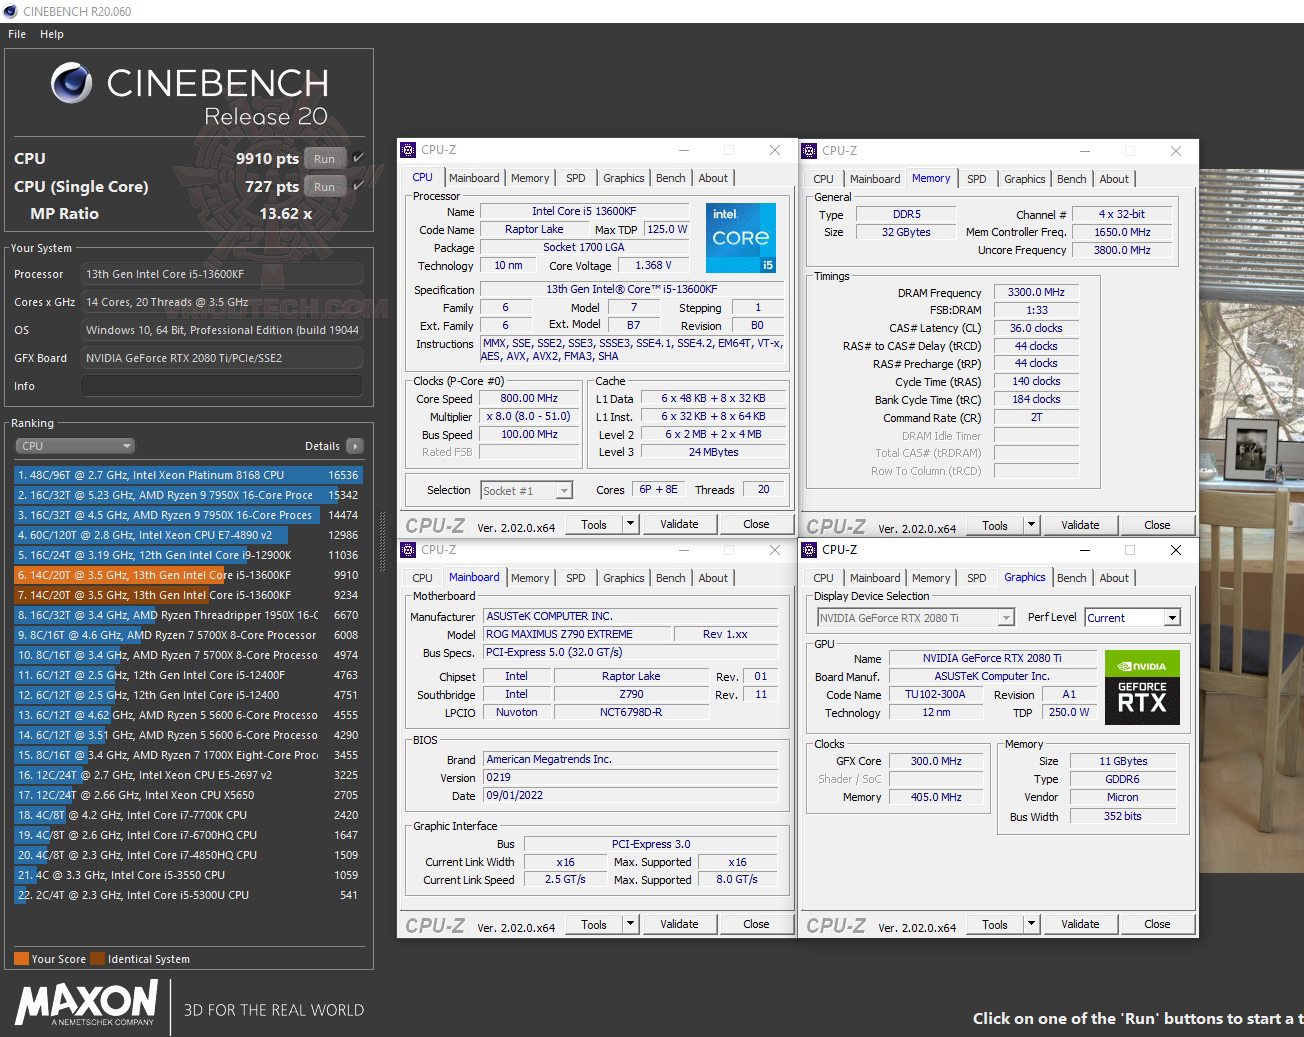The image size is (1304, 1037).
Task: Run the CPU multi-core benchmark
Action: coord(325,158)
